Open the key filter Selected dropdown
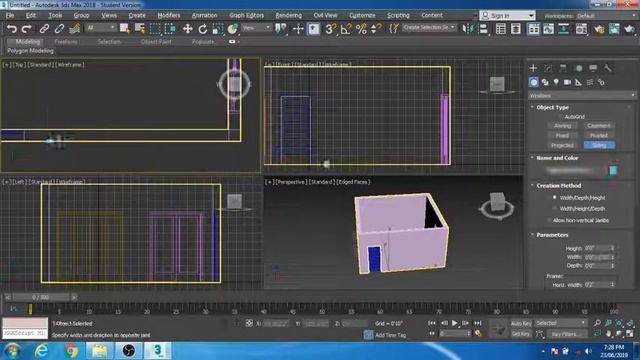Screen dimensions: 640x360 [561, 323]
